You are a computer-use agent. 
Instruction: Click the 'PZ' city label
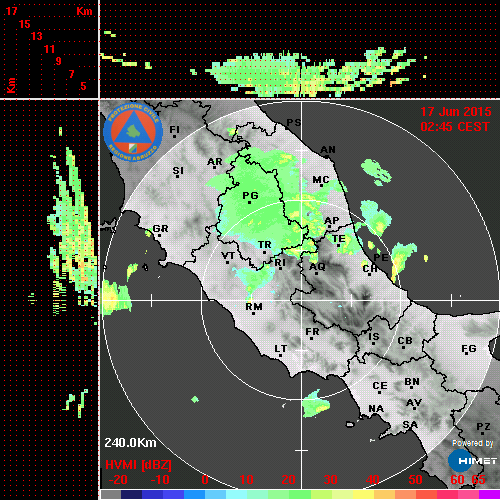[483, 427]
